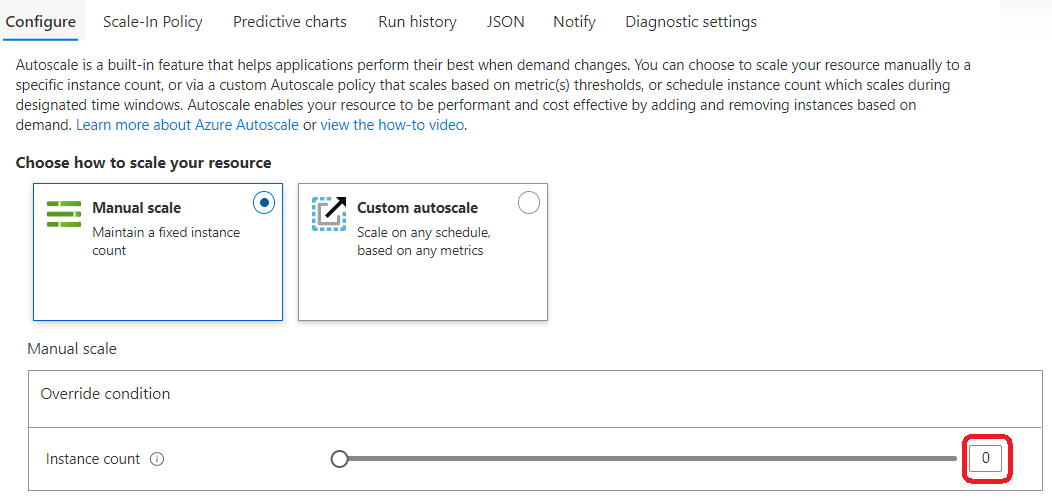Open the JSON tab
Screen dimensions: 1052x501
[x=506, y=21]
